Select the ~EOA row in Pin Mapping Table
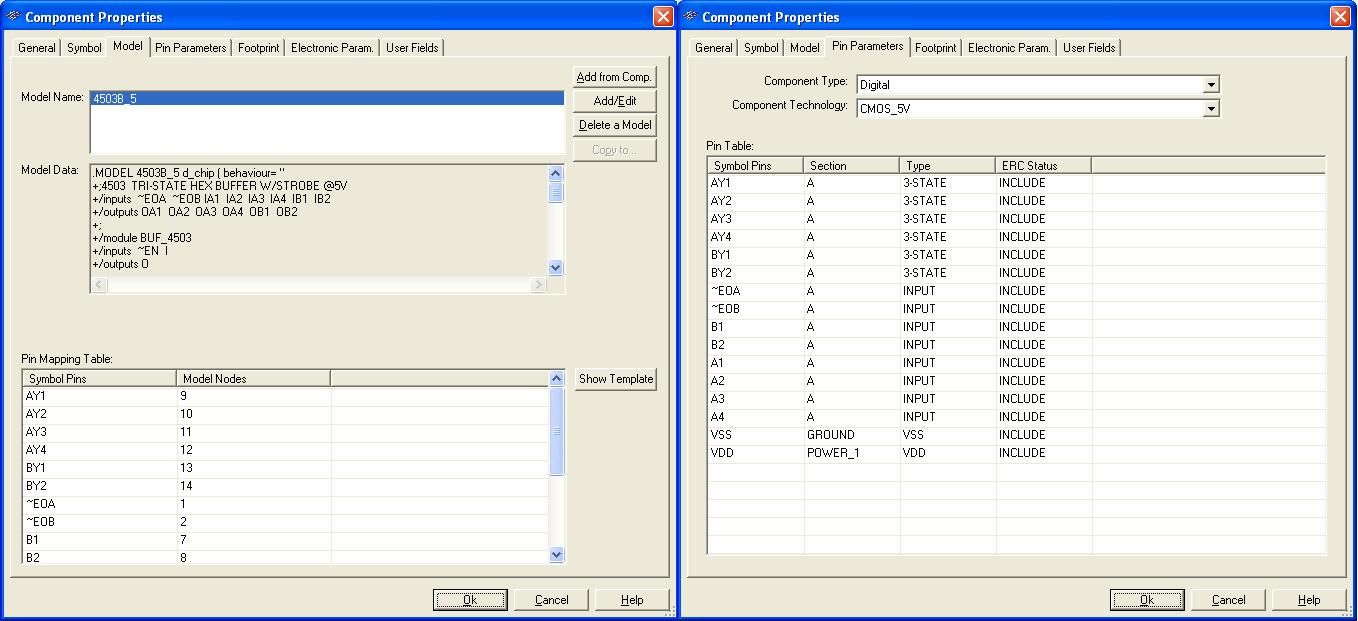This screenshot has width=1358, height=621. pyautogui.click(x=100, y=504)
